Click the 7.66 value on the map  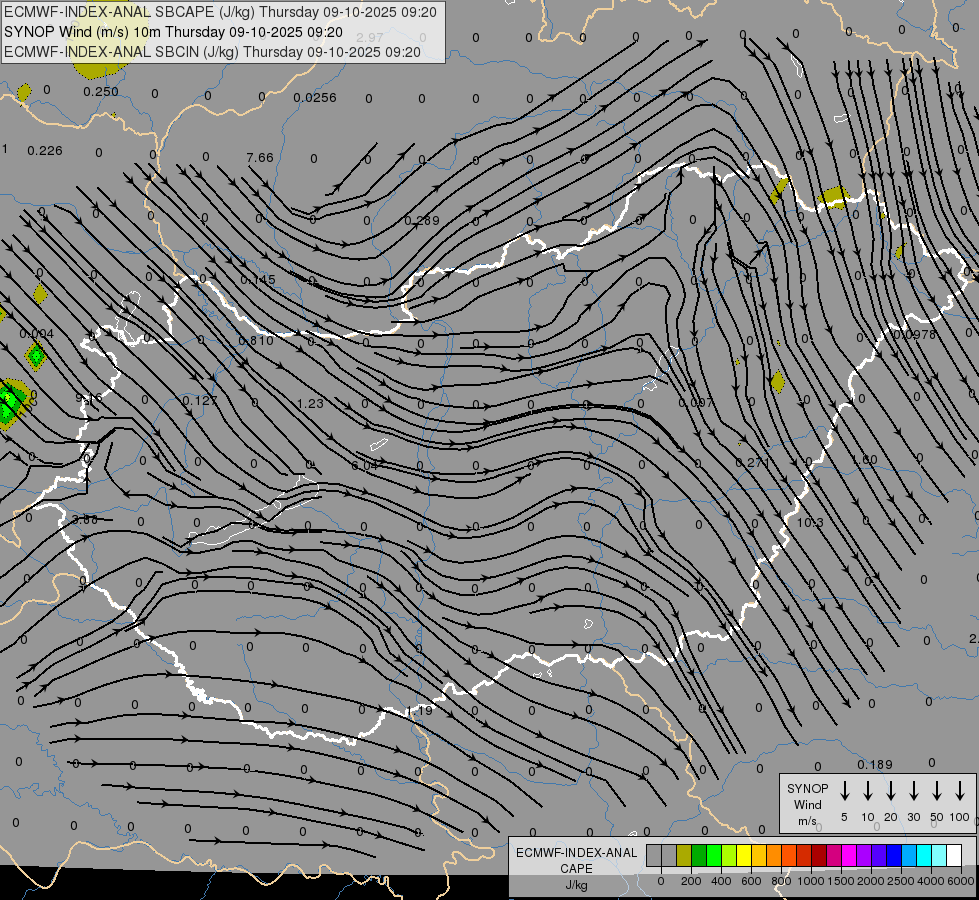[260, 158]
